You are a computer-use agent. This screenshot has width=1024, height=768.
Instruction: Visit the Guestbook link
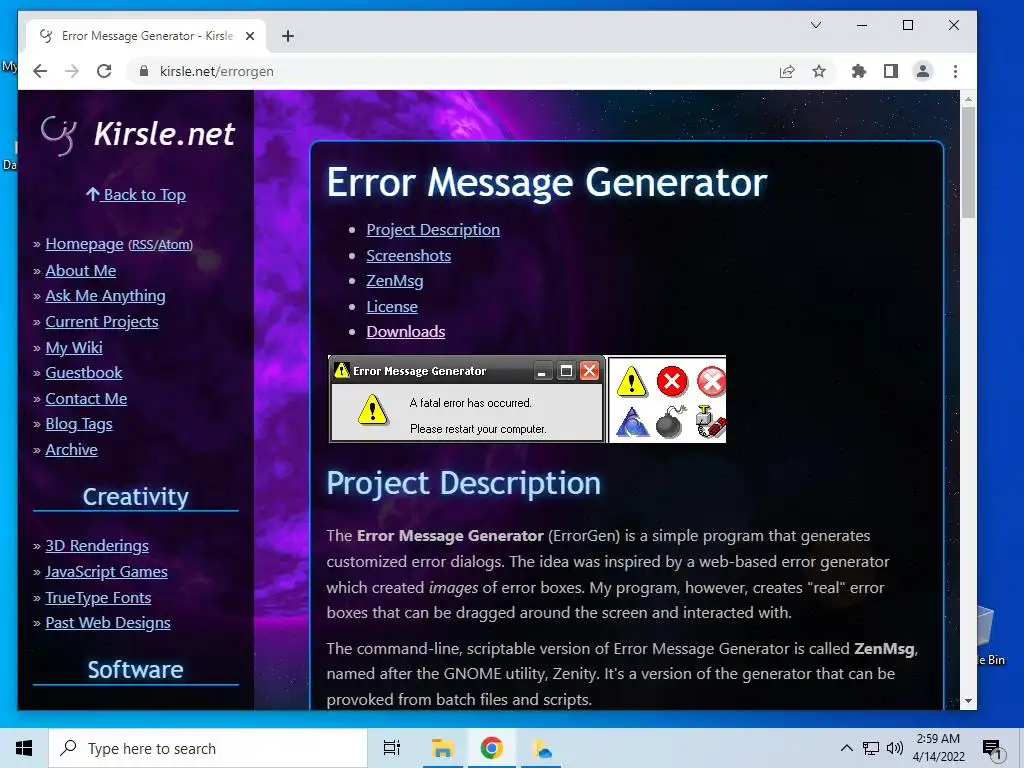tap(84, 373)
